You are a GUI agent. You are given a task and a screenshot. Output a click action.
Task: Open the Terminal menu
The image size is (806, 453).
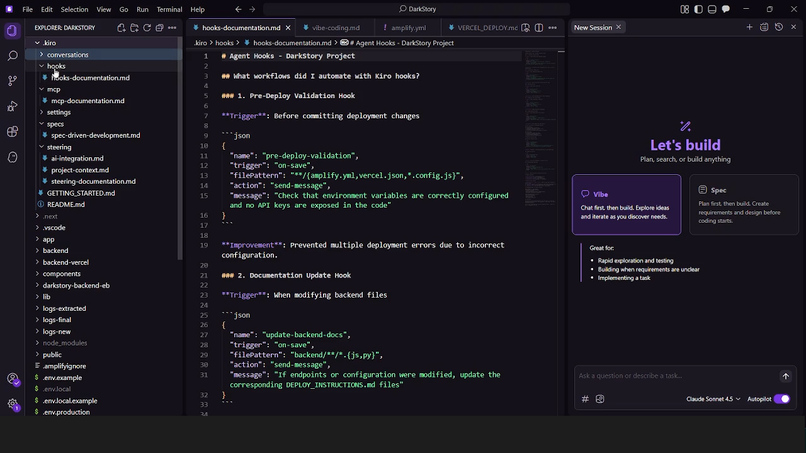coord(169,9)
